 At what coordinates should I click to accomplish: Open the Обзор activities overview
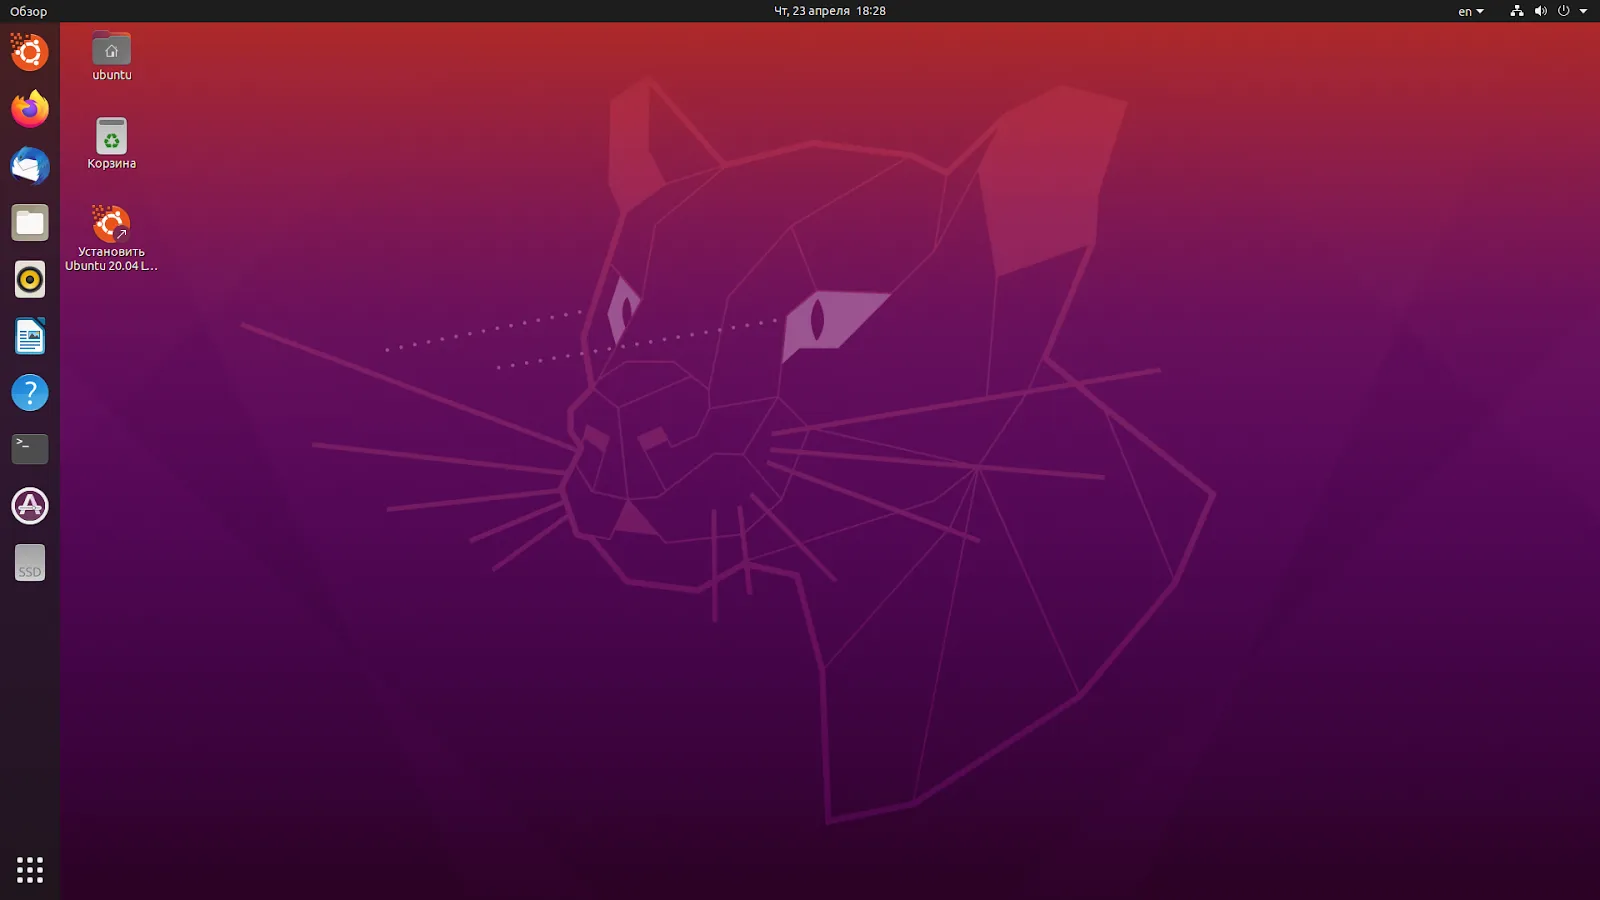(28, 11)
